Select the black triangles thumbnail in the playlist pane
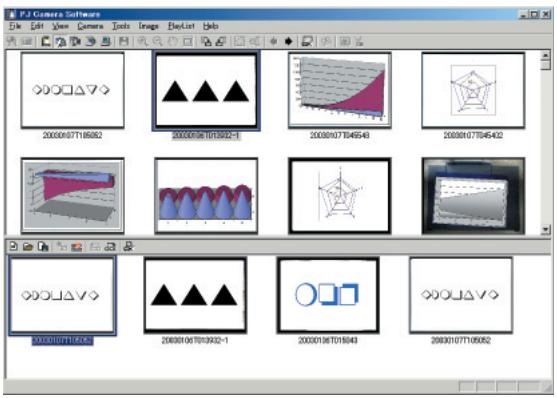 coord(195,295)
